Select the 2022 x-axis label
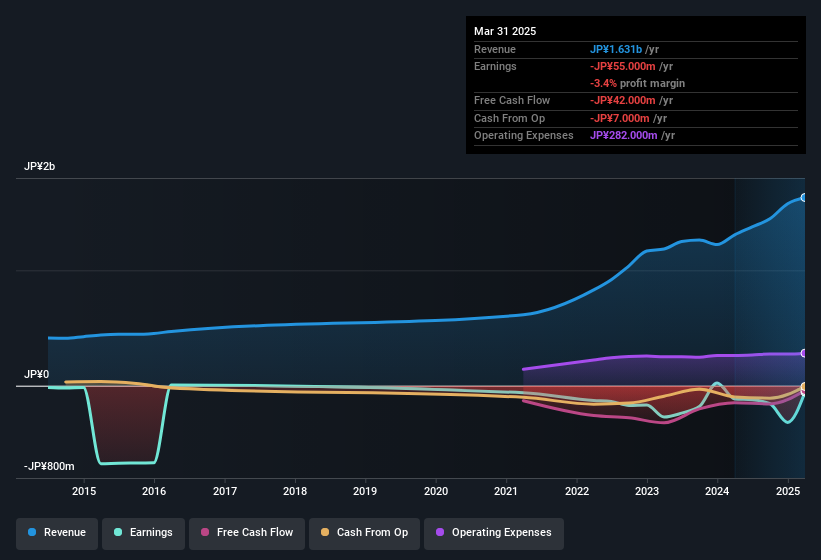This screenshot has width=821, height=560. pos(576,491)
